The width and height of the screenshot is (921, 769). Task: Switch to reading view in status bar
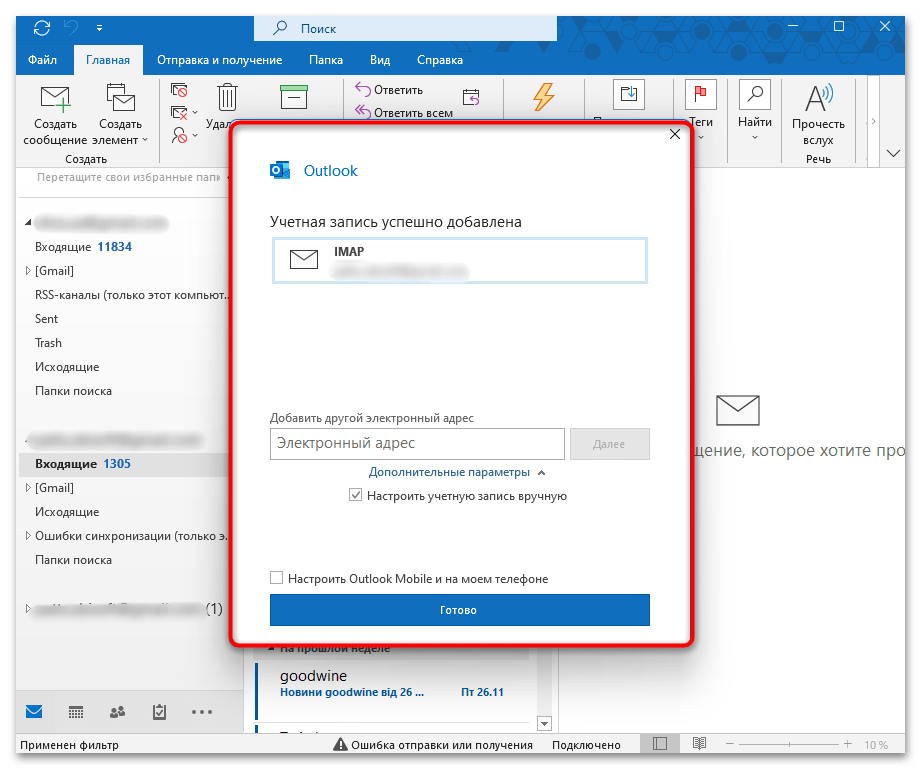[x=700, y=744]
